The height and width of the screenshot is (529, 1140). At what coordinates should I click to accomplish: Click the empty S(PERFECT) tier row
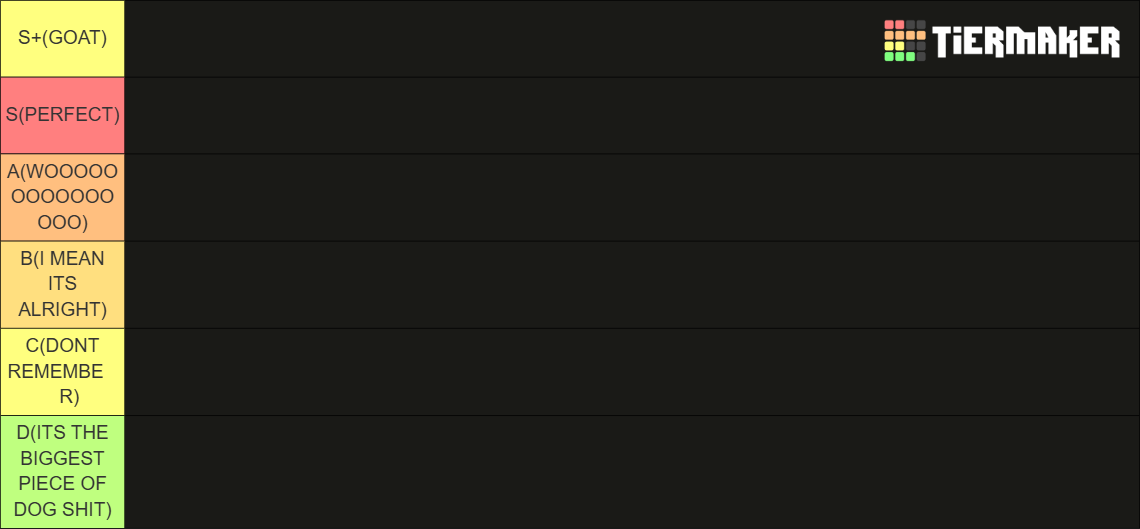pyautogui.click(x=632, y=116)
